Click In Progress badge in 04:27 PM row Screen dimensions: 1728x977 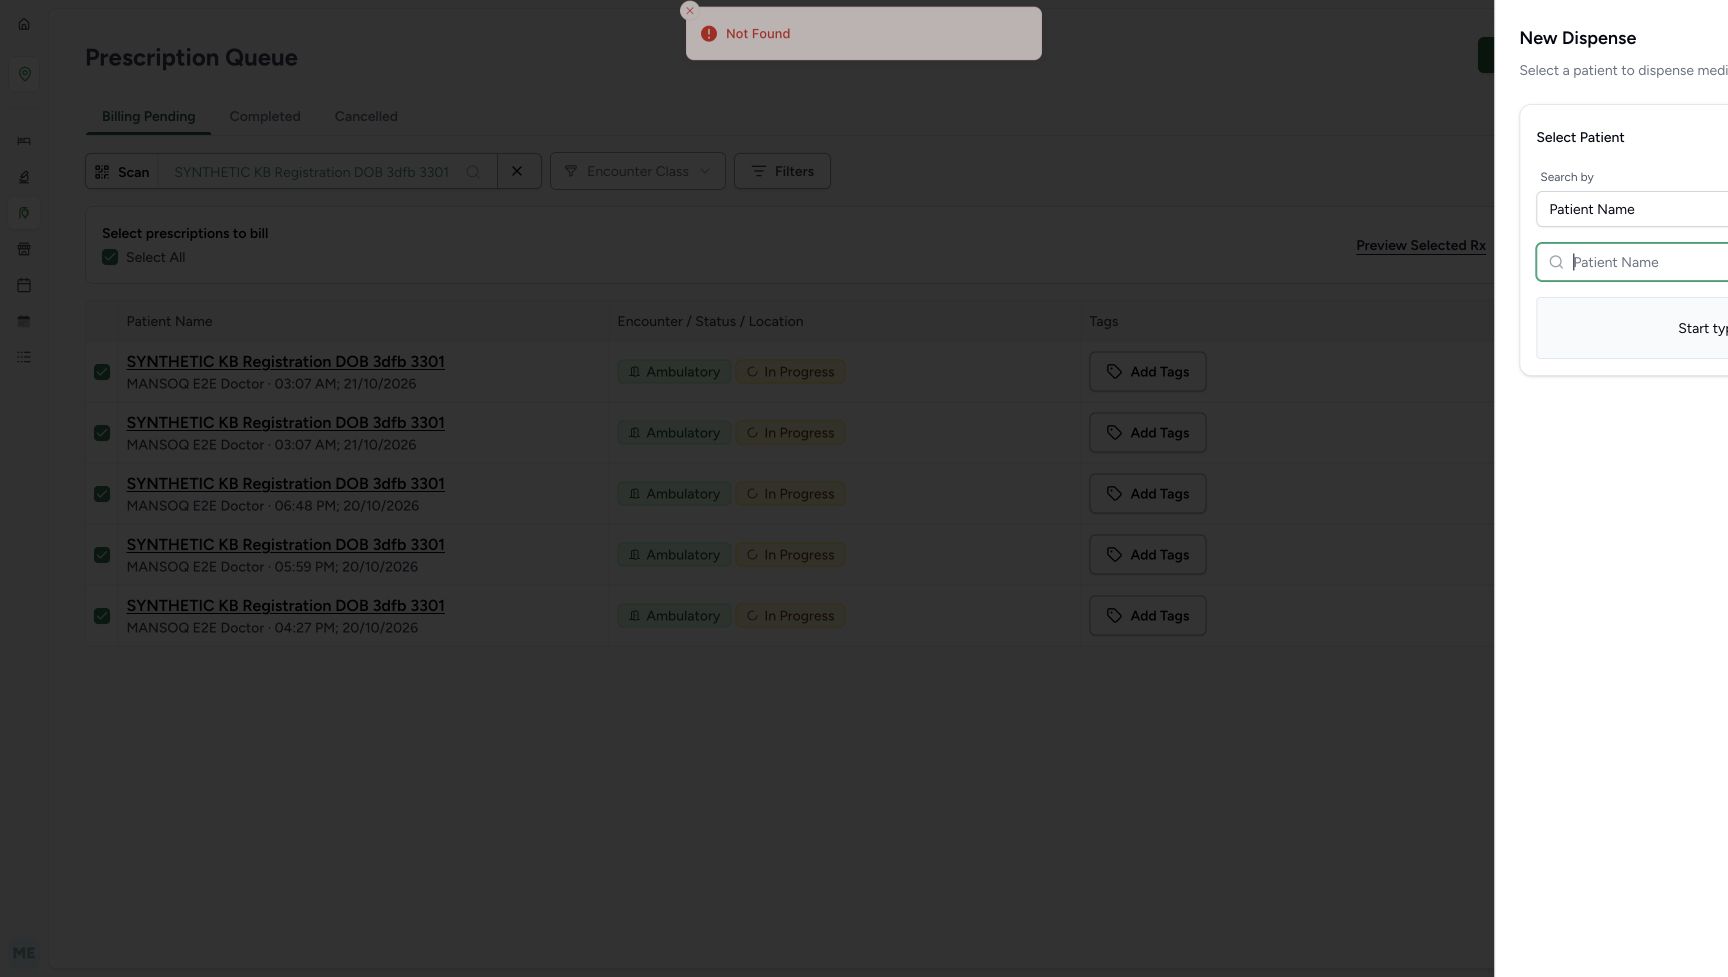point(791,616)
